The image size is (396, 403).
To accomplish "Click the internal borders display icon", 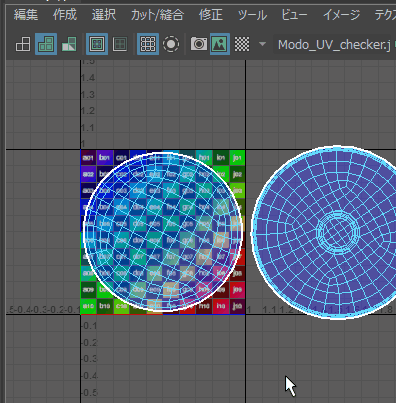I will [120, 44].
